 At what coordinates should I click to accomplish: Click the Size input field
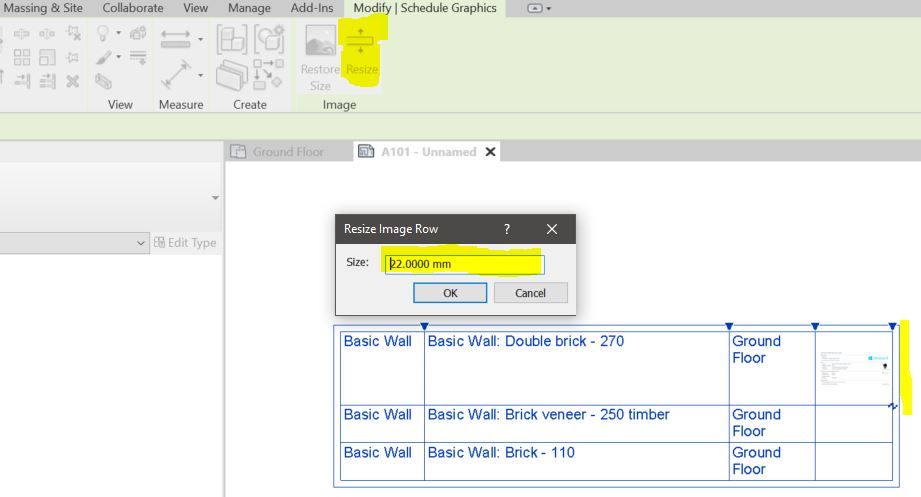tap(465, 264)
